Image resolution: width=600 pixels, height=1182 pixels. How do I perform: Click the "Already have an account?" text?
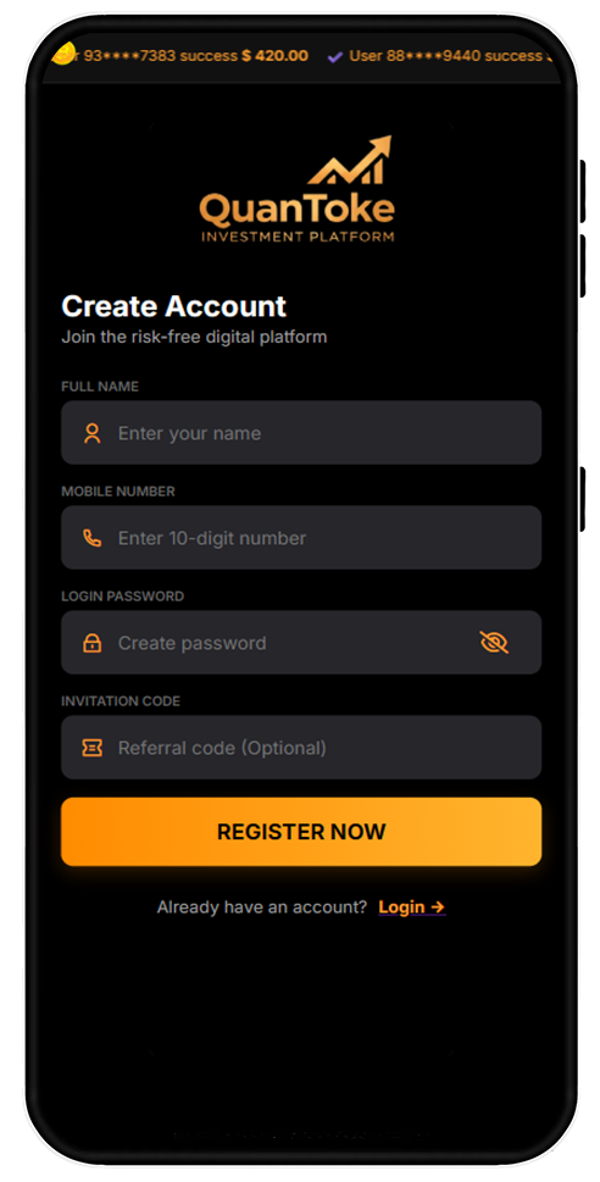click(x=262, y=907)
